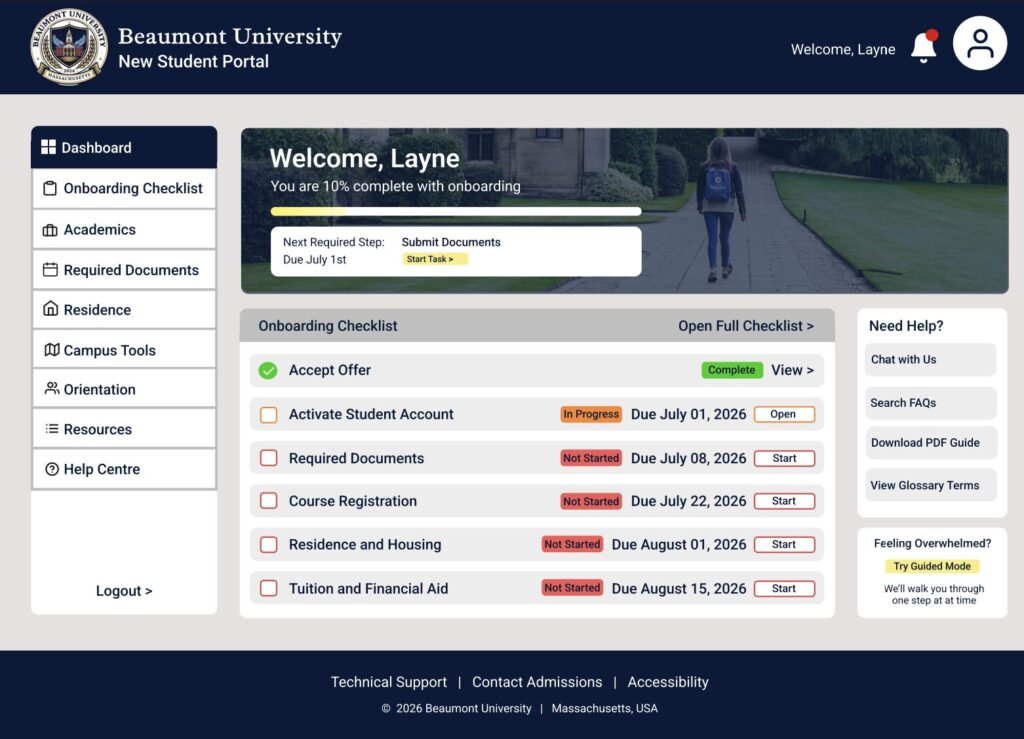Viewport: 1024px width, 739px height.
Task: Expand Open Full Checklist link
Action: click(745, 326)
